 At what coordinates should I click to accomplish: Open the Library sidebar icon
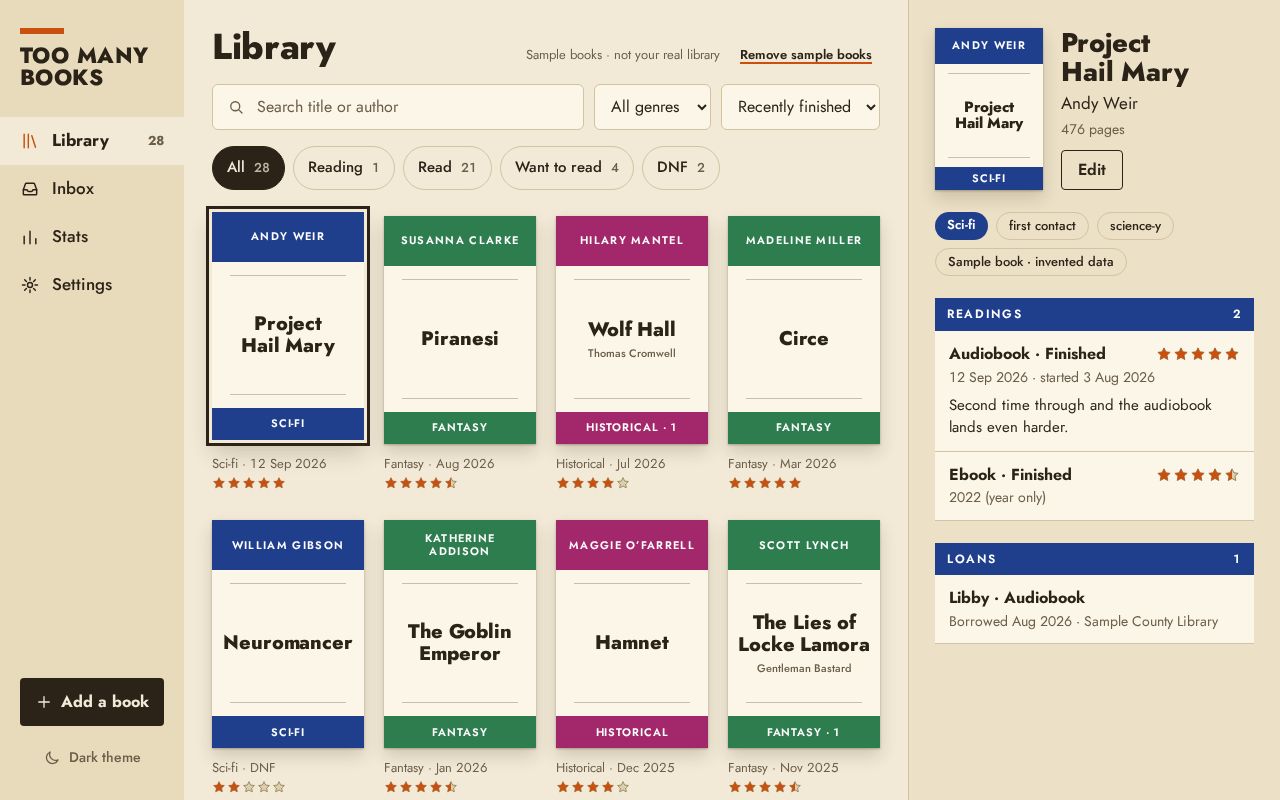pos(30,141)
